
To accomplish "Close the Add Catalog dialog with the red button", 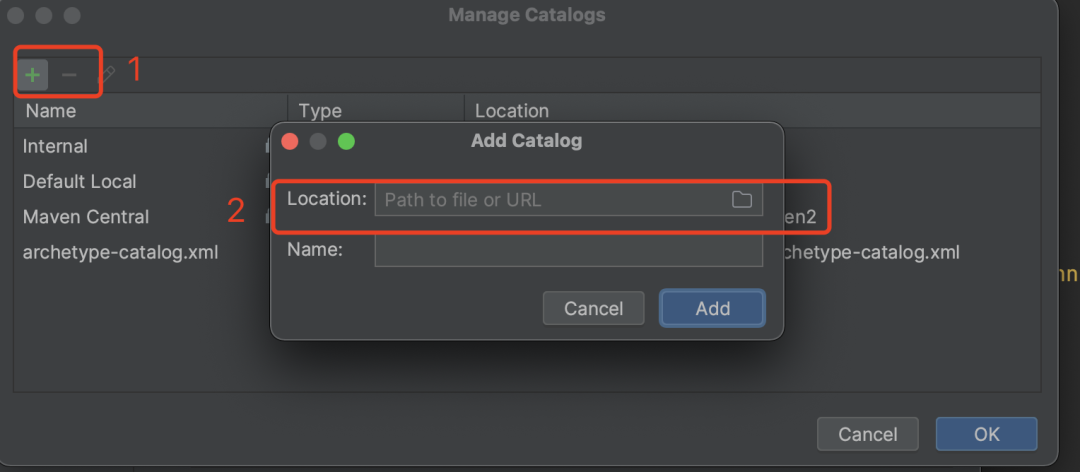I will click(290, 141).
